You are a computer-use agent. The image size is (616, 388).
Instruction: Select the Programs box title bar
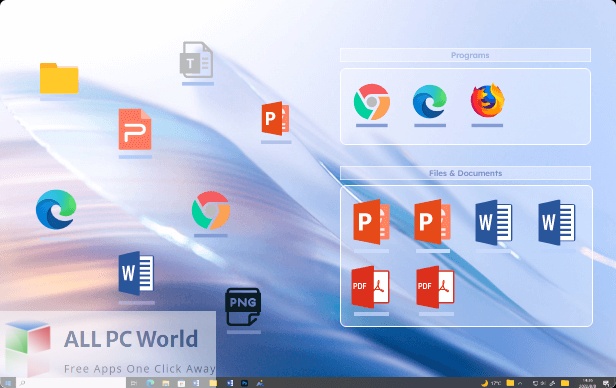click(465, 55)
